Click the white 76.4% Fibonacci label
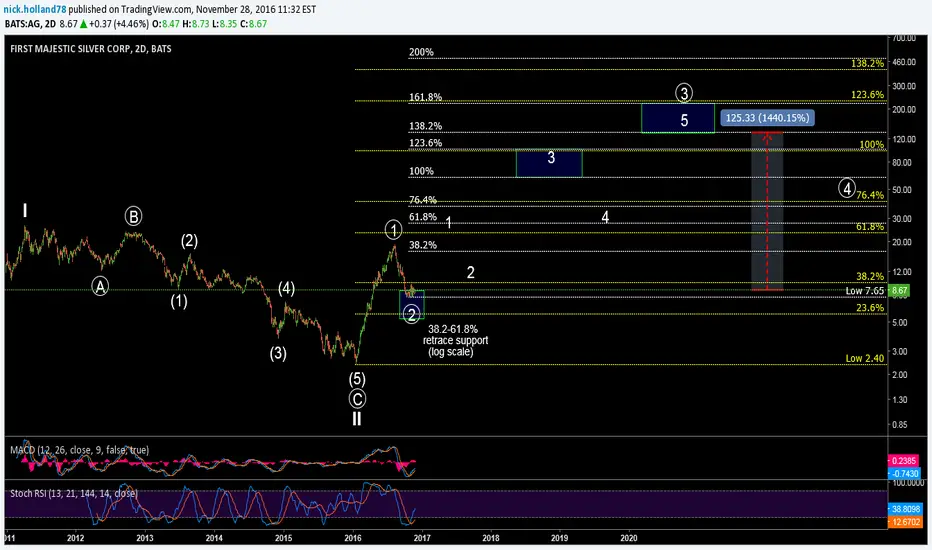The height and width of the screenshot is (550, 932). click(423, 200)
